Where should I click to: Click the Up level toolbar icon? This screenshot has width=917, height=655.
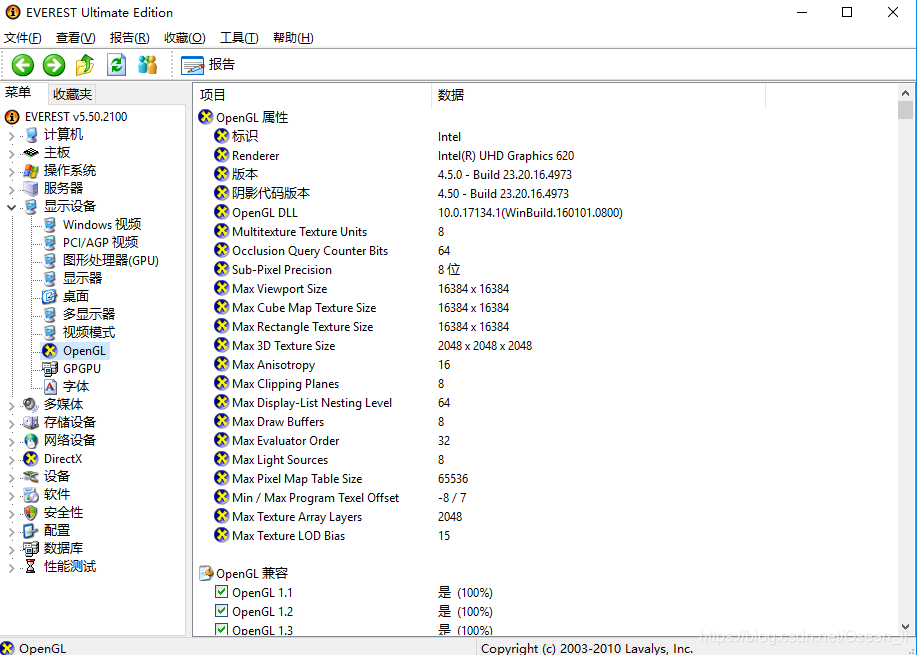85,65
